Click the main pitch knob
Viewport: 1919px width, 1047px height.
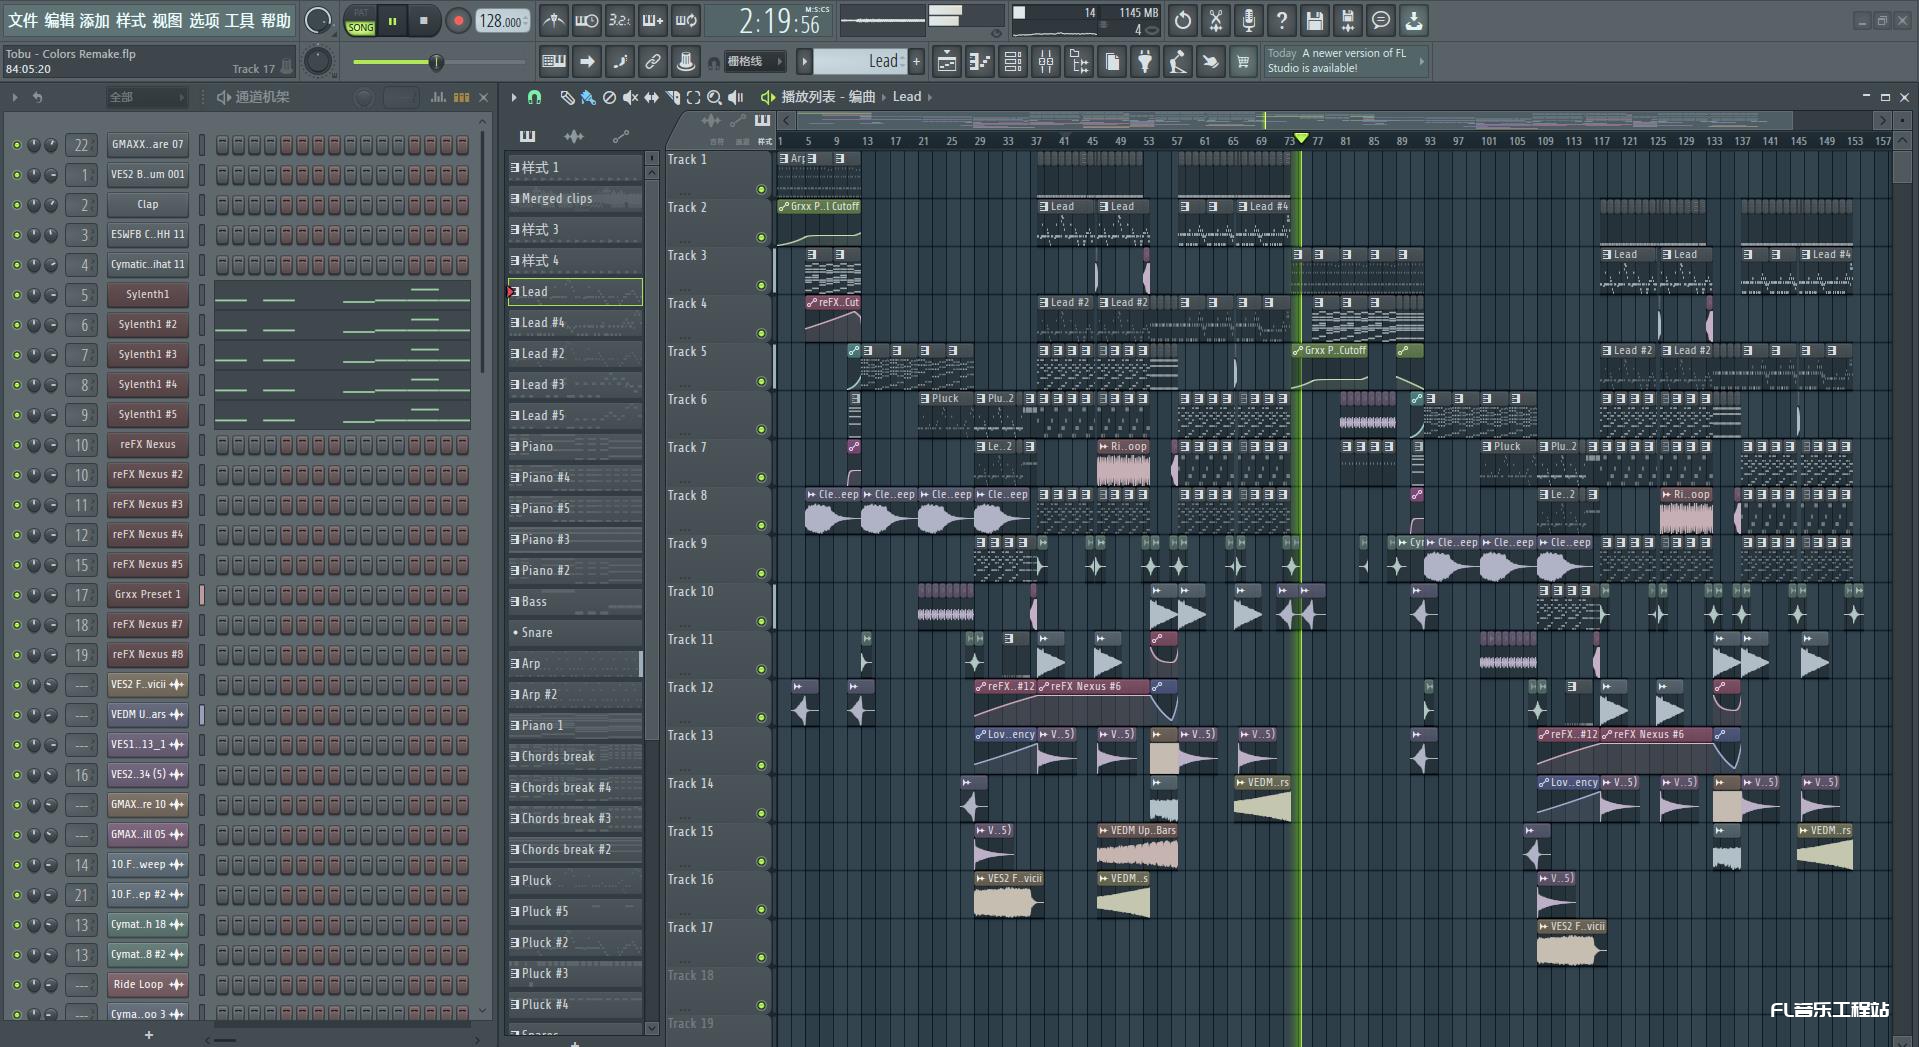point(318,62)
